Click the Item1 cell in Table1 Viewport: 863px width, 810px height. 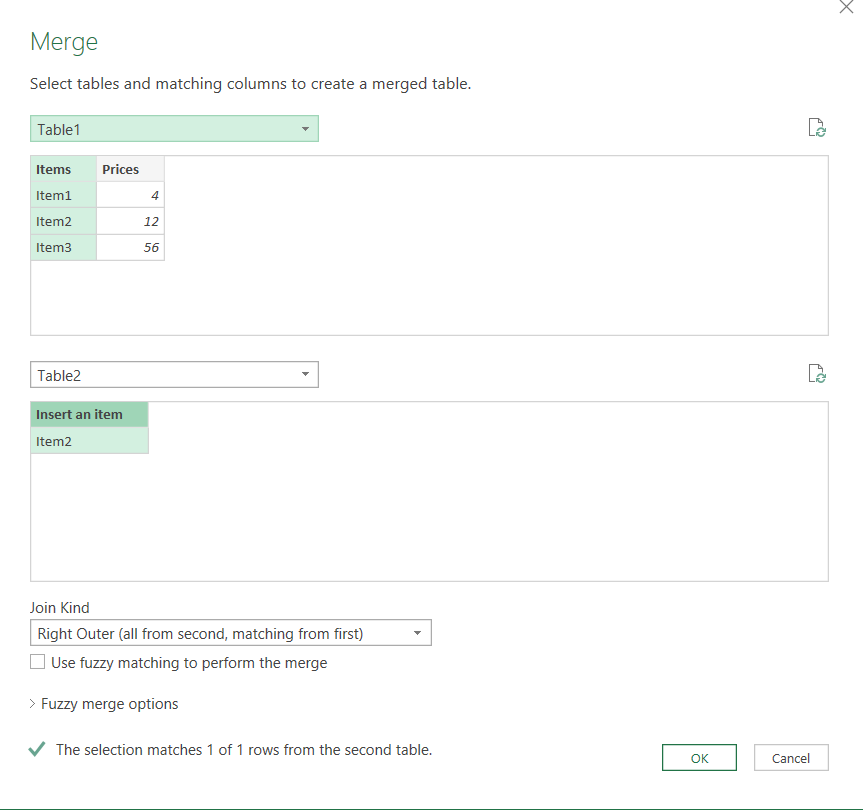tap(63, 195)
